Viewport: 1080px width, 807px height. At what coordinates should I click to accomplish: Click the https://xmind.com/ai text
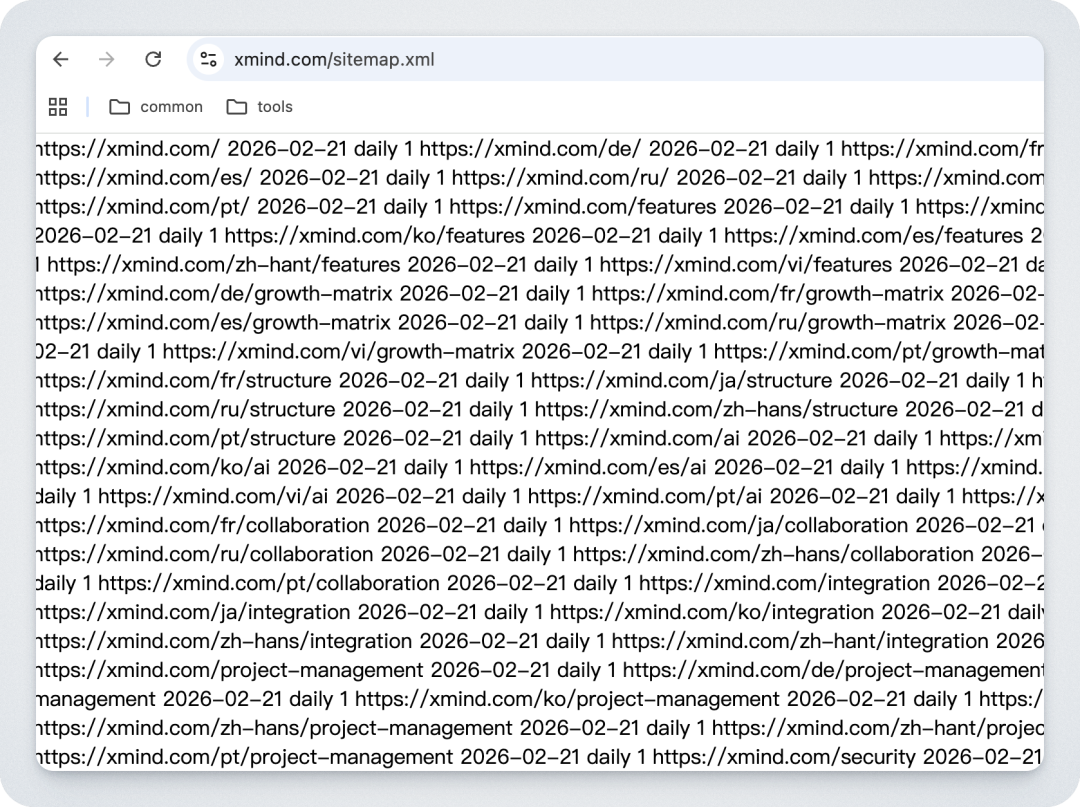point(638,438)
